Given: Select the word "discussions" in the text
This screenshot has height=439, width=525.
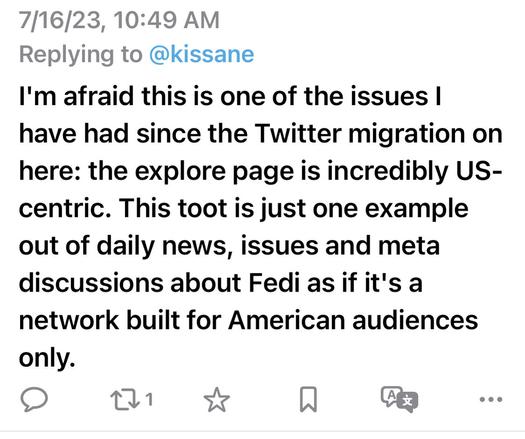Looking at the screenshot, I should pyautogui.click(x=91, y=283).
